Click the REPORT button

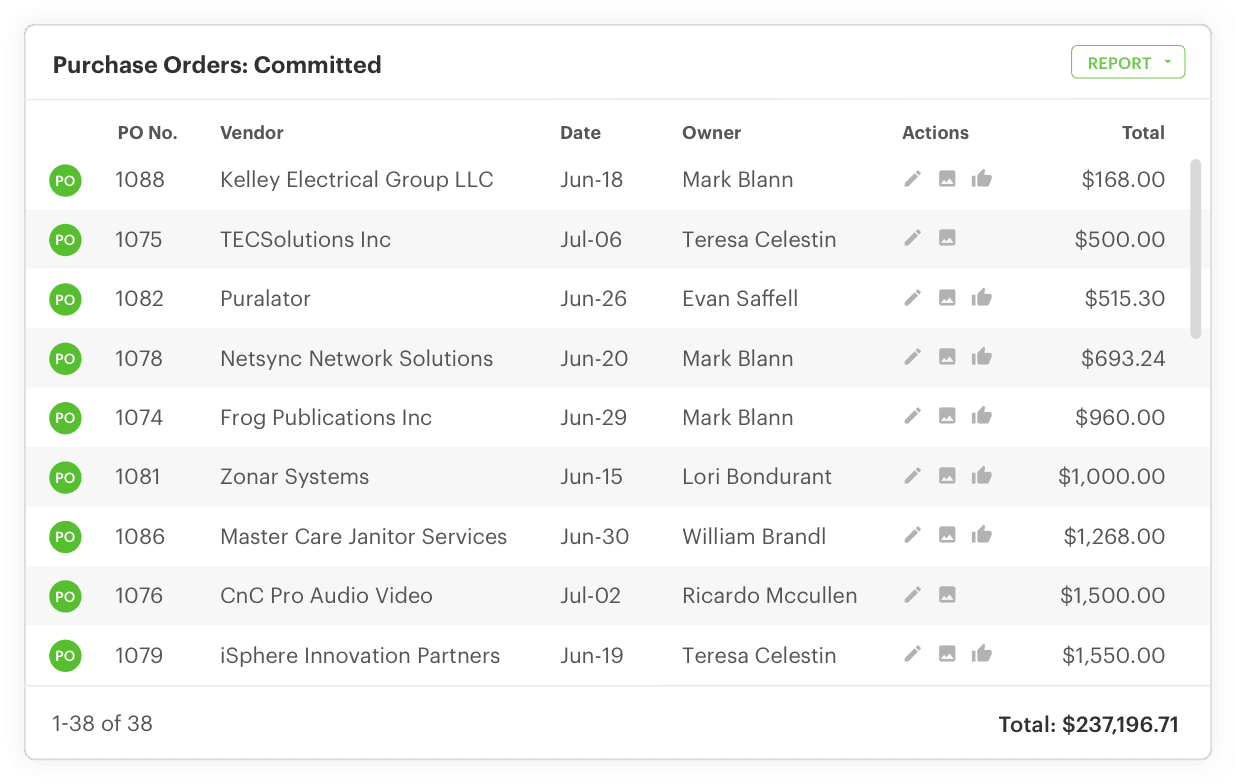[x=1122, y=61]
